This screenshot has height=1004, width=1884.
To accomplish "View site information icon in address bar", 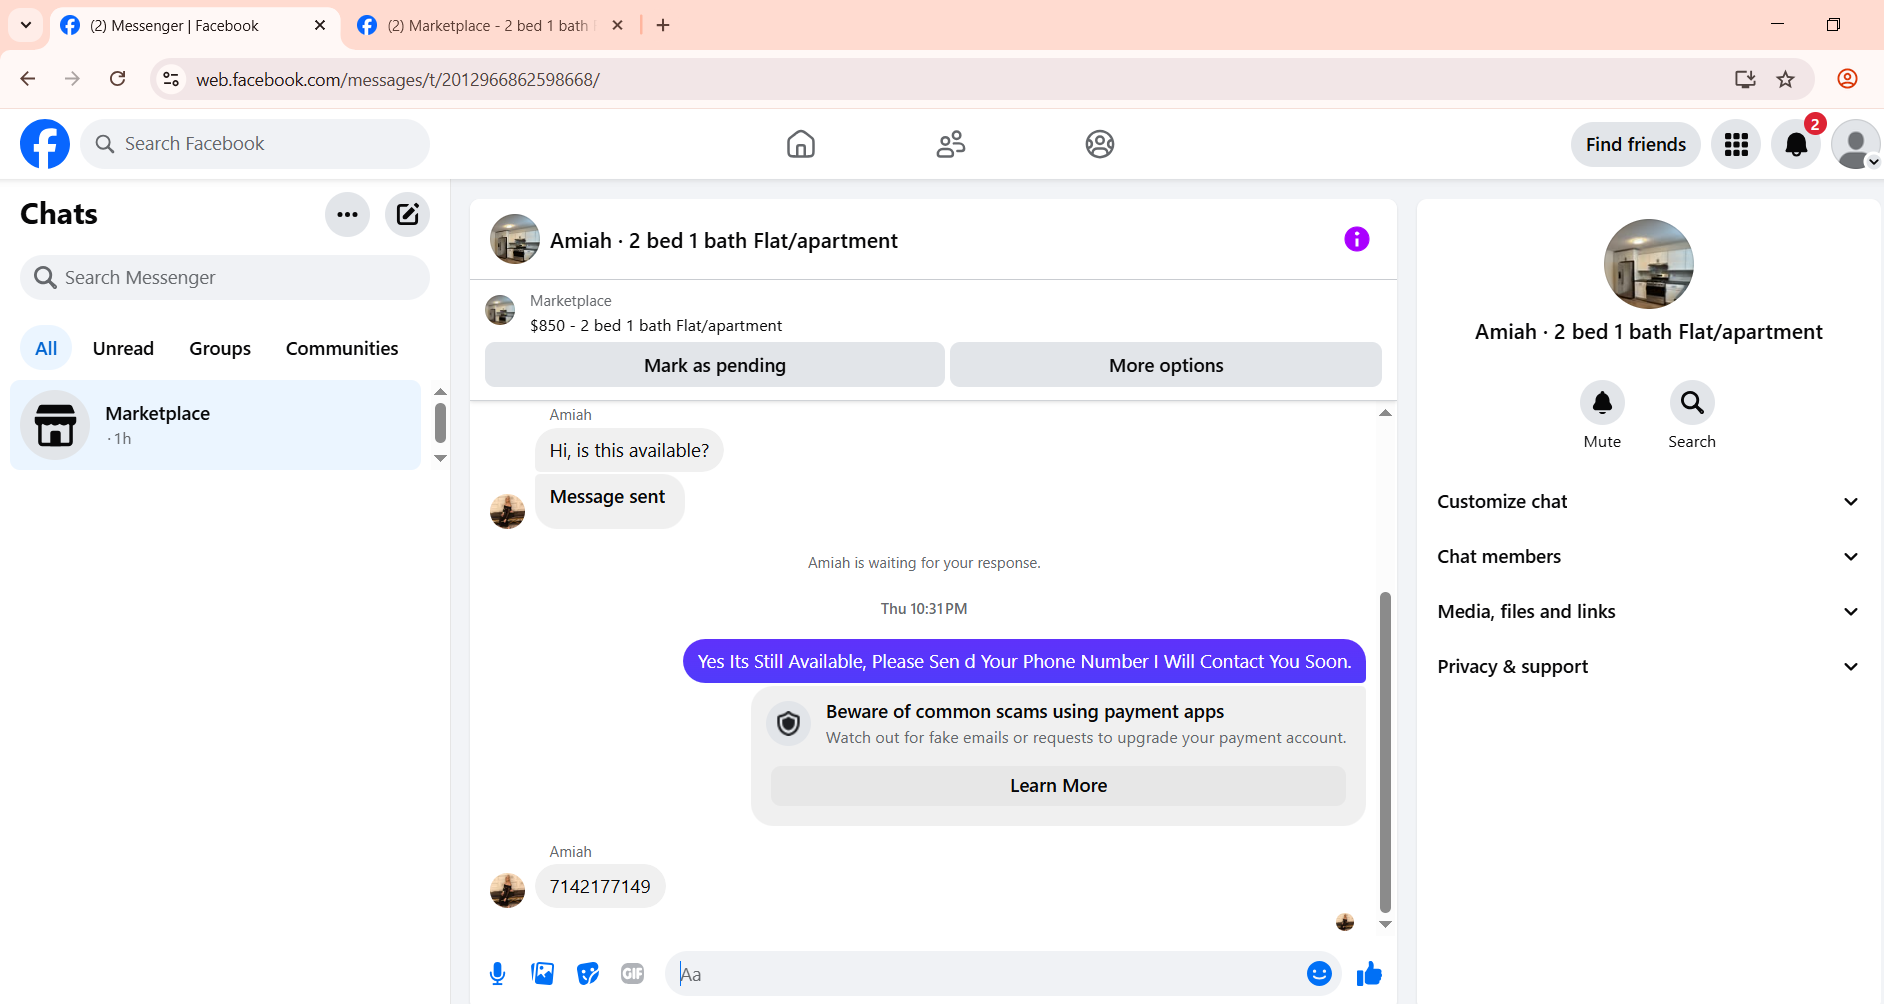I will tap(171, 79).
